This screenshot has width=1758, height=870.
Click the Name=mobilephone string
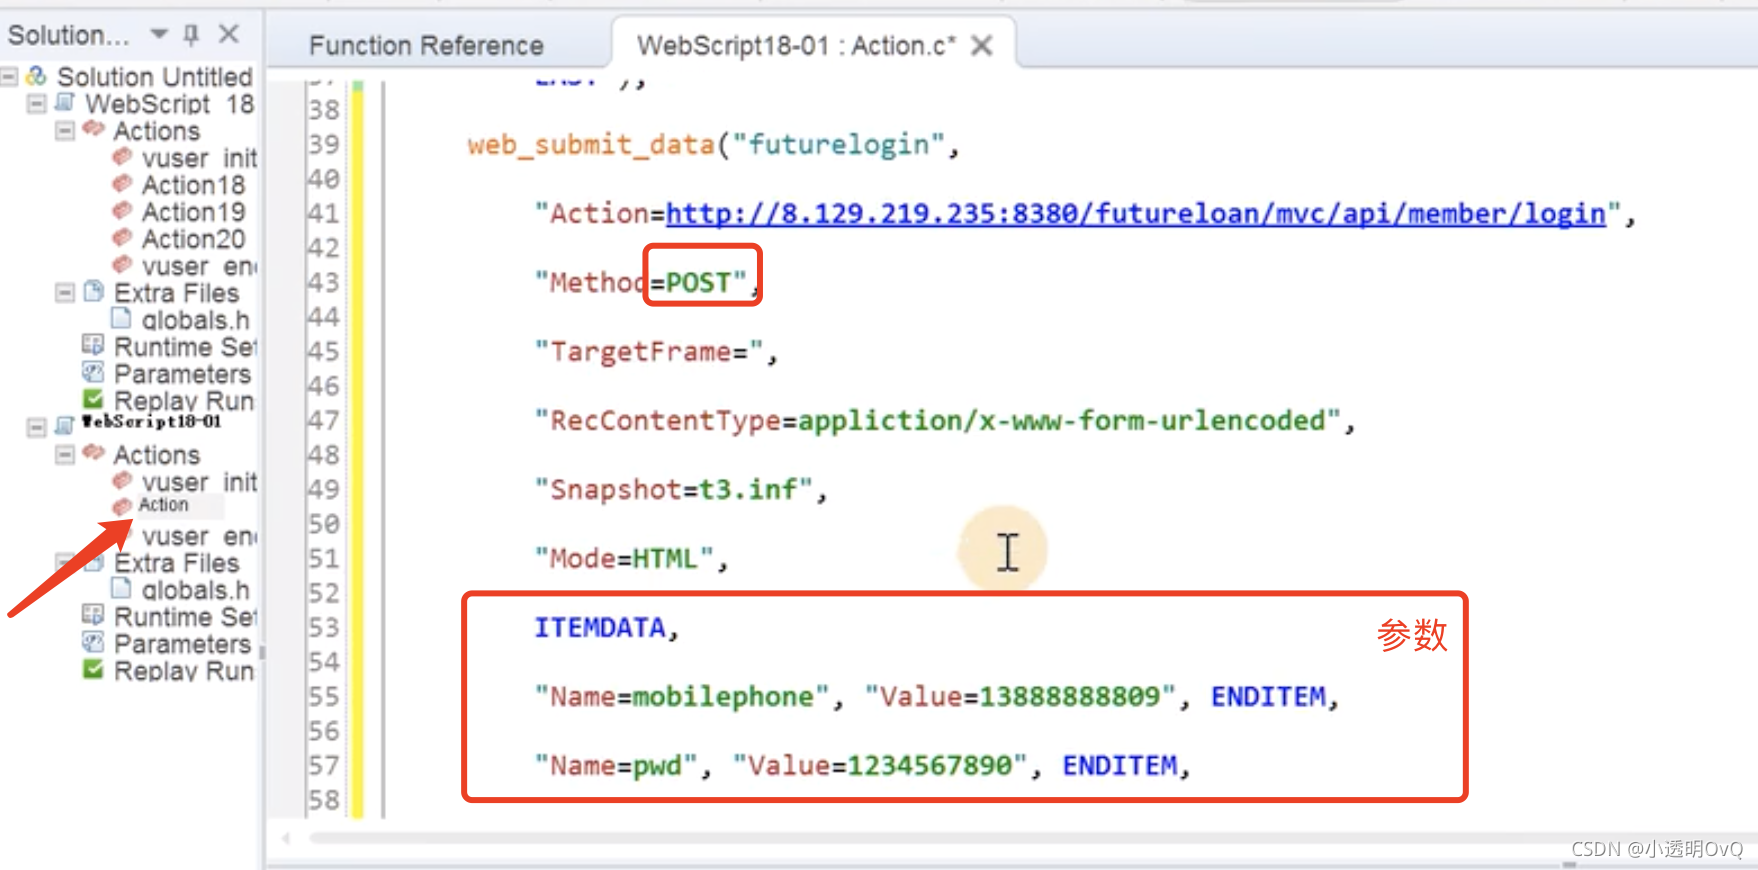coord(682,697)
